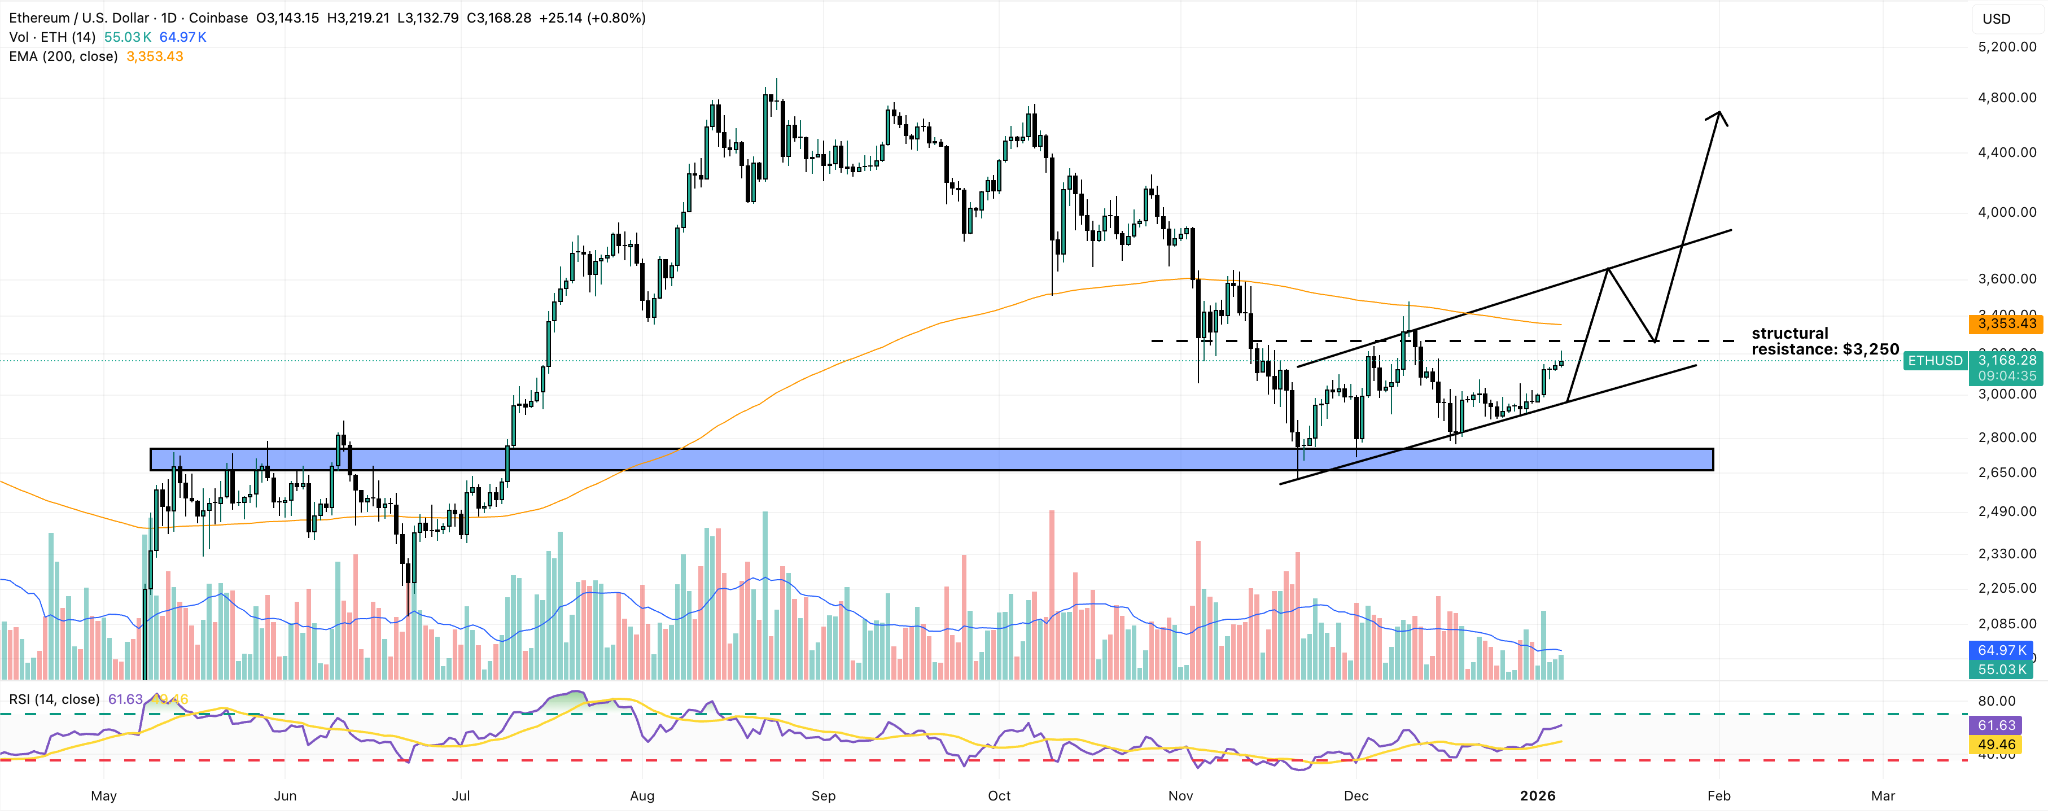Click the 4,800.00 level on price scale

2008,97
